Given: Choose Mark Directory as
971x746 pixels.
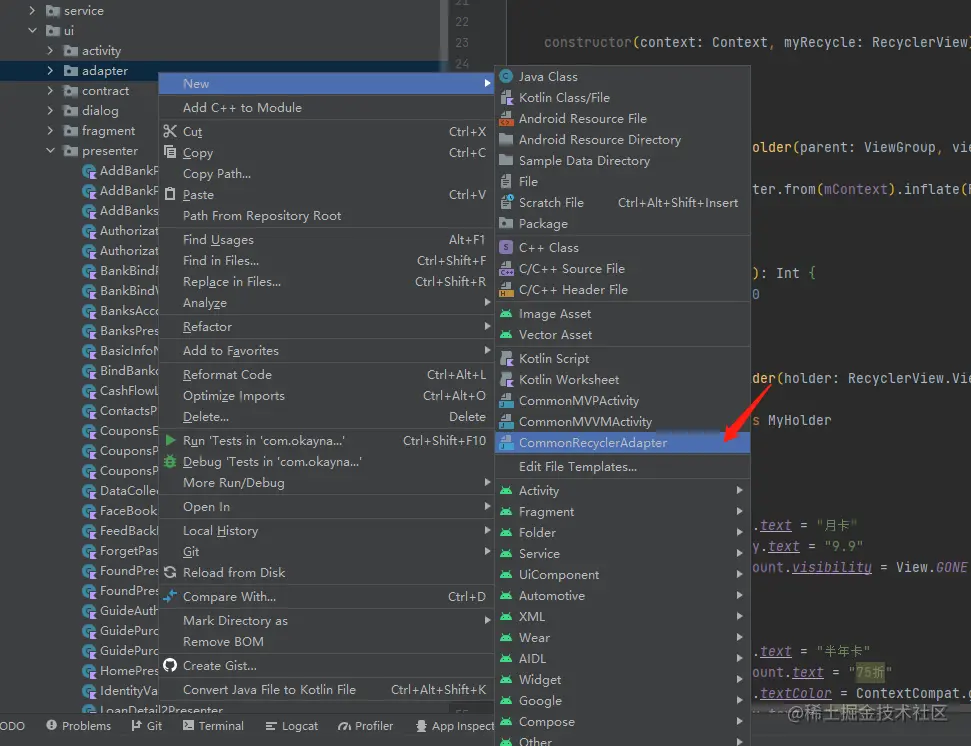Looking at the screenshot, I should click(326, 620).
